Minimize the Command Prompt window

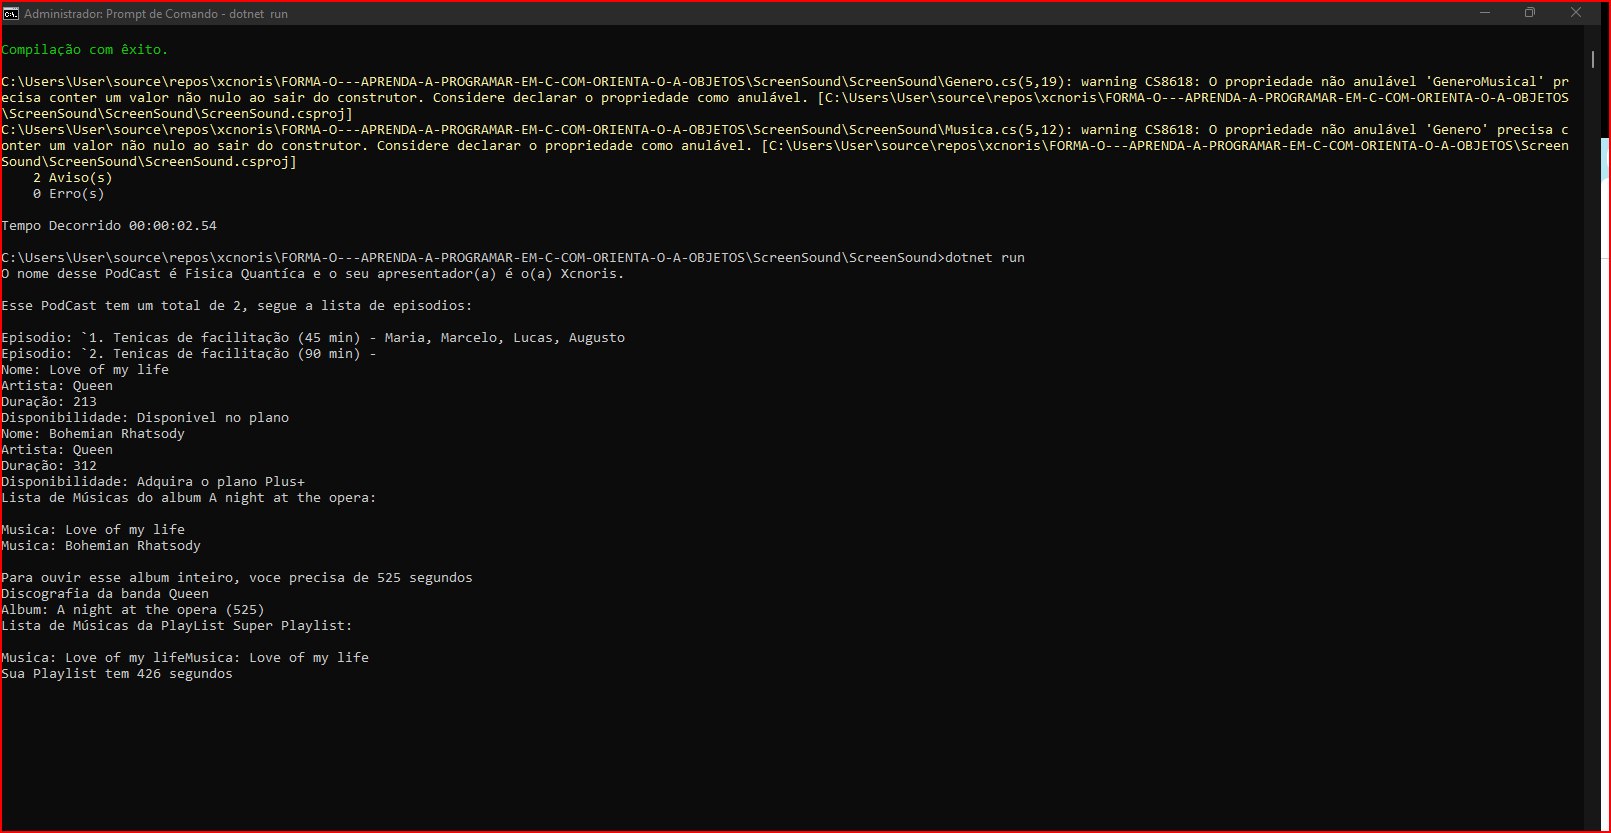(x=1485, y=13)
